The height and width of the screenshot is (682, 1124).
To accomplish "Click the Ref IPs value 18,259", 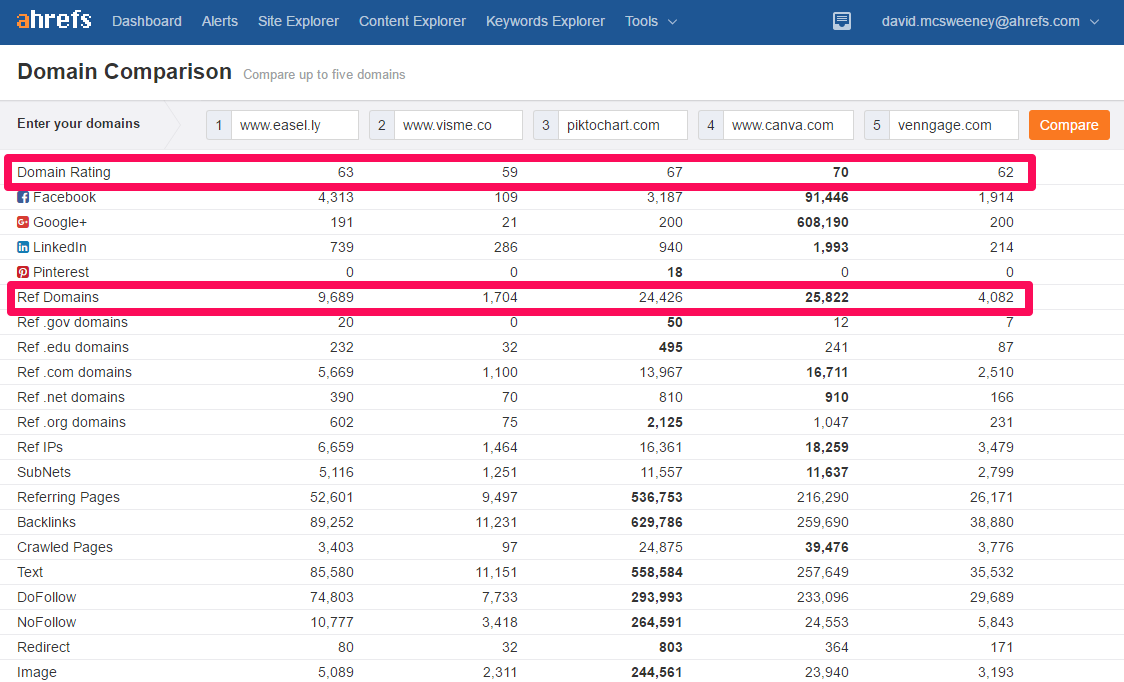I will click(x=827, y=447).
